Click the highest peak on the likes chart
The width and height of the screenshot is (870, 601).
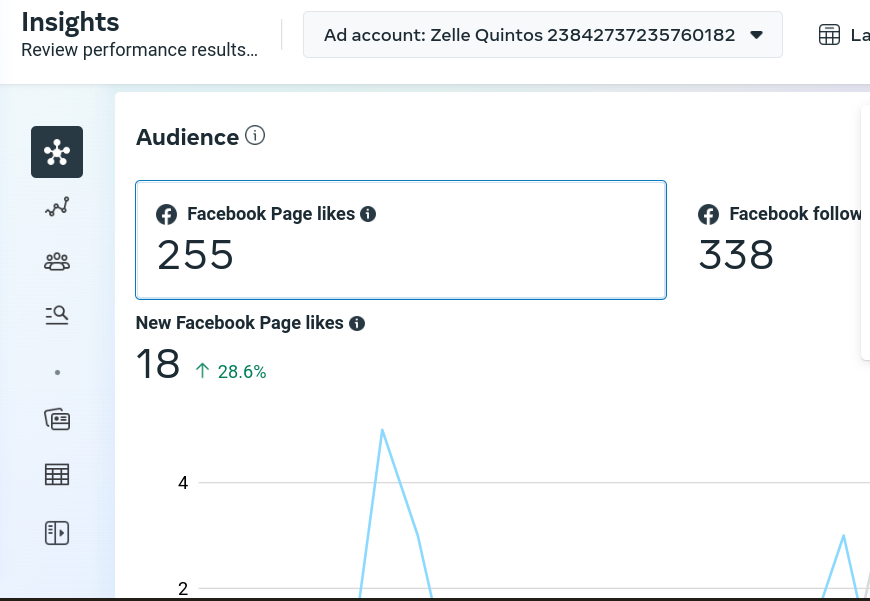[382, 430]
